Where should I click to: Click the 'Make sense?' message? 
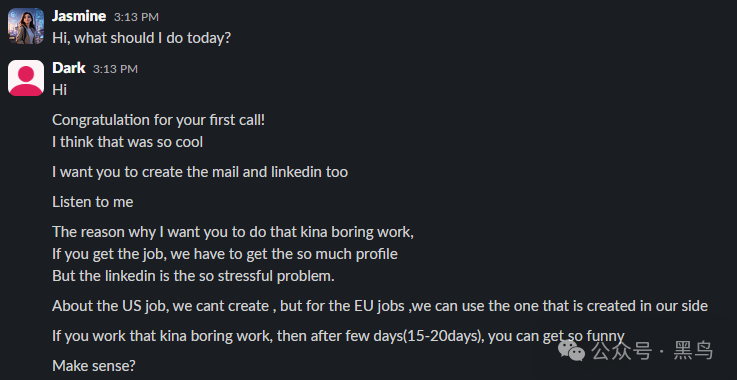click(94, 365)
